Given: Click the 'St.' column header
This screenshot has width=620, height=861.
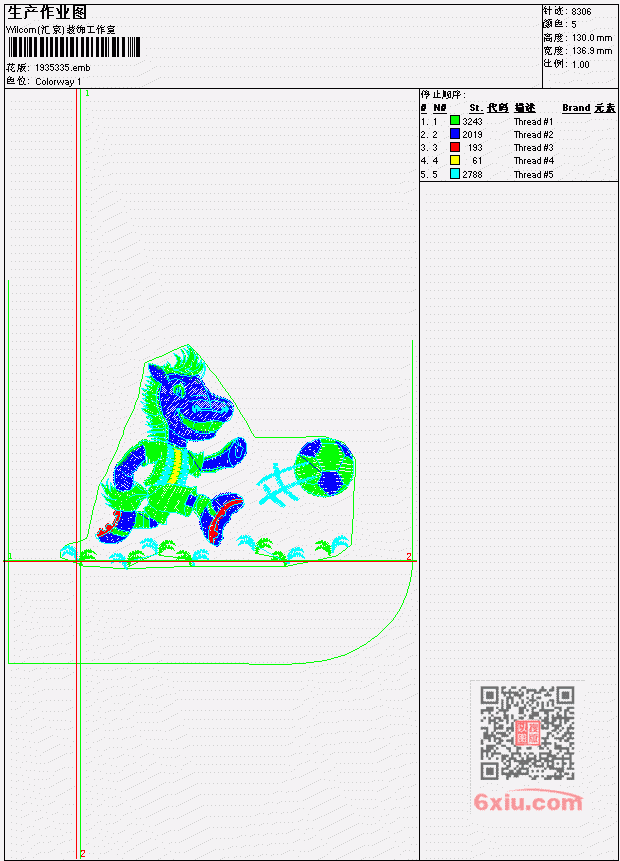Looking at the screenshot, I should point(476,108).
